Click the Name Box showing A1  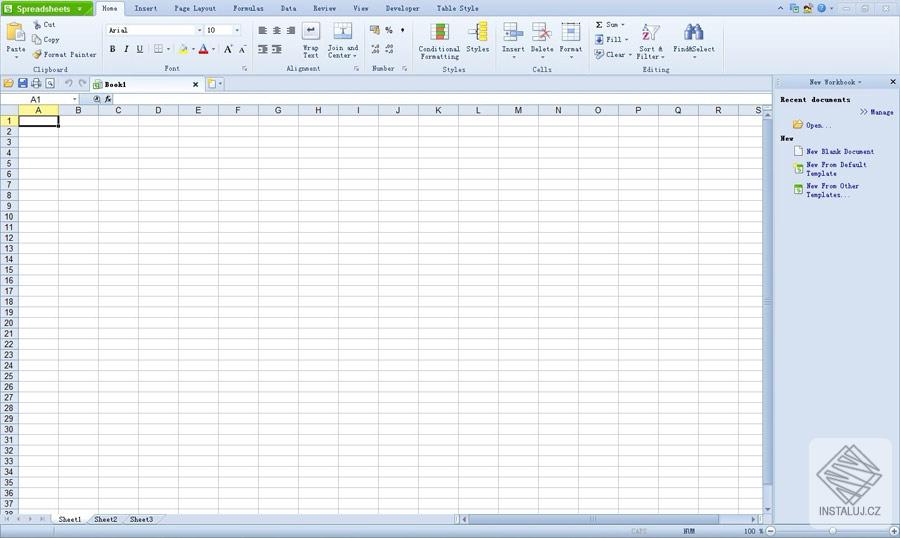(36, 99)
